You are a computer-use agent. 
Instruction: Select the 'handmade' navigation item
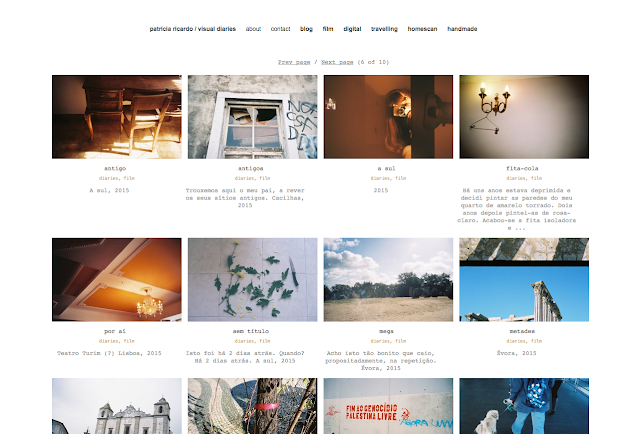pyautogui.click(x=462, y=29)
